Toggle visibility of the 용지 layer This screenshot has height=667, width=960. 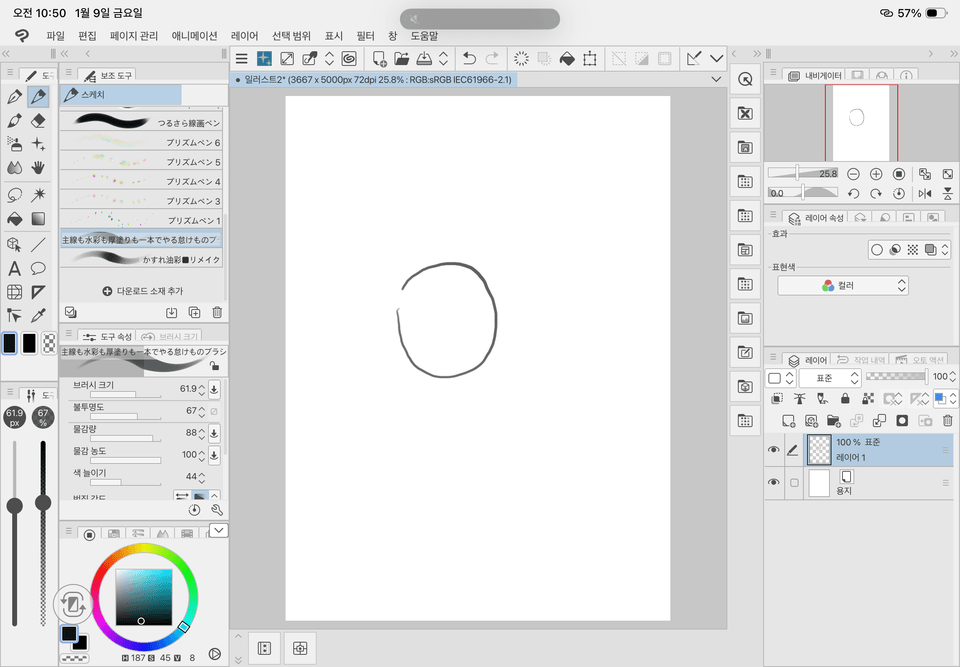tap(773, 482)
